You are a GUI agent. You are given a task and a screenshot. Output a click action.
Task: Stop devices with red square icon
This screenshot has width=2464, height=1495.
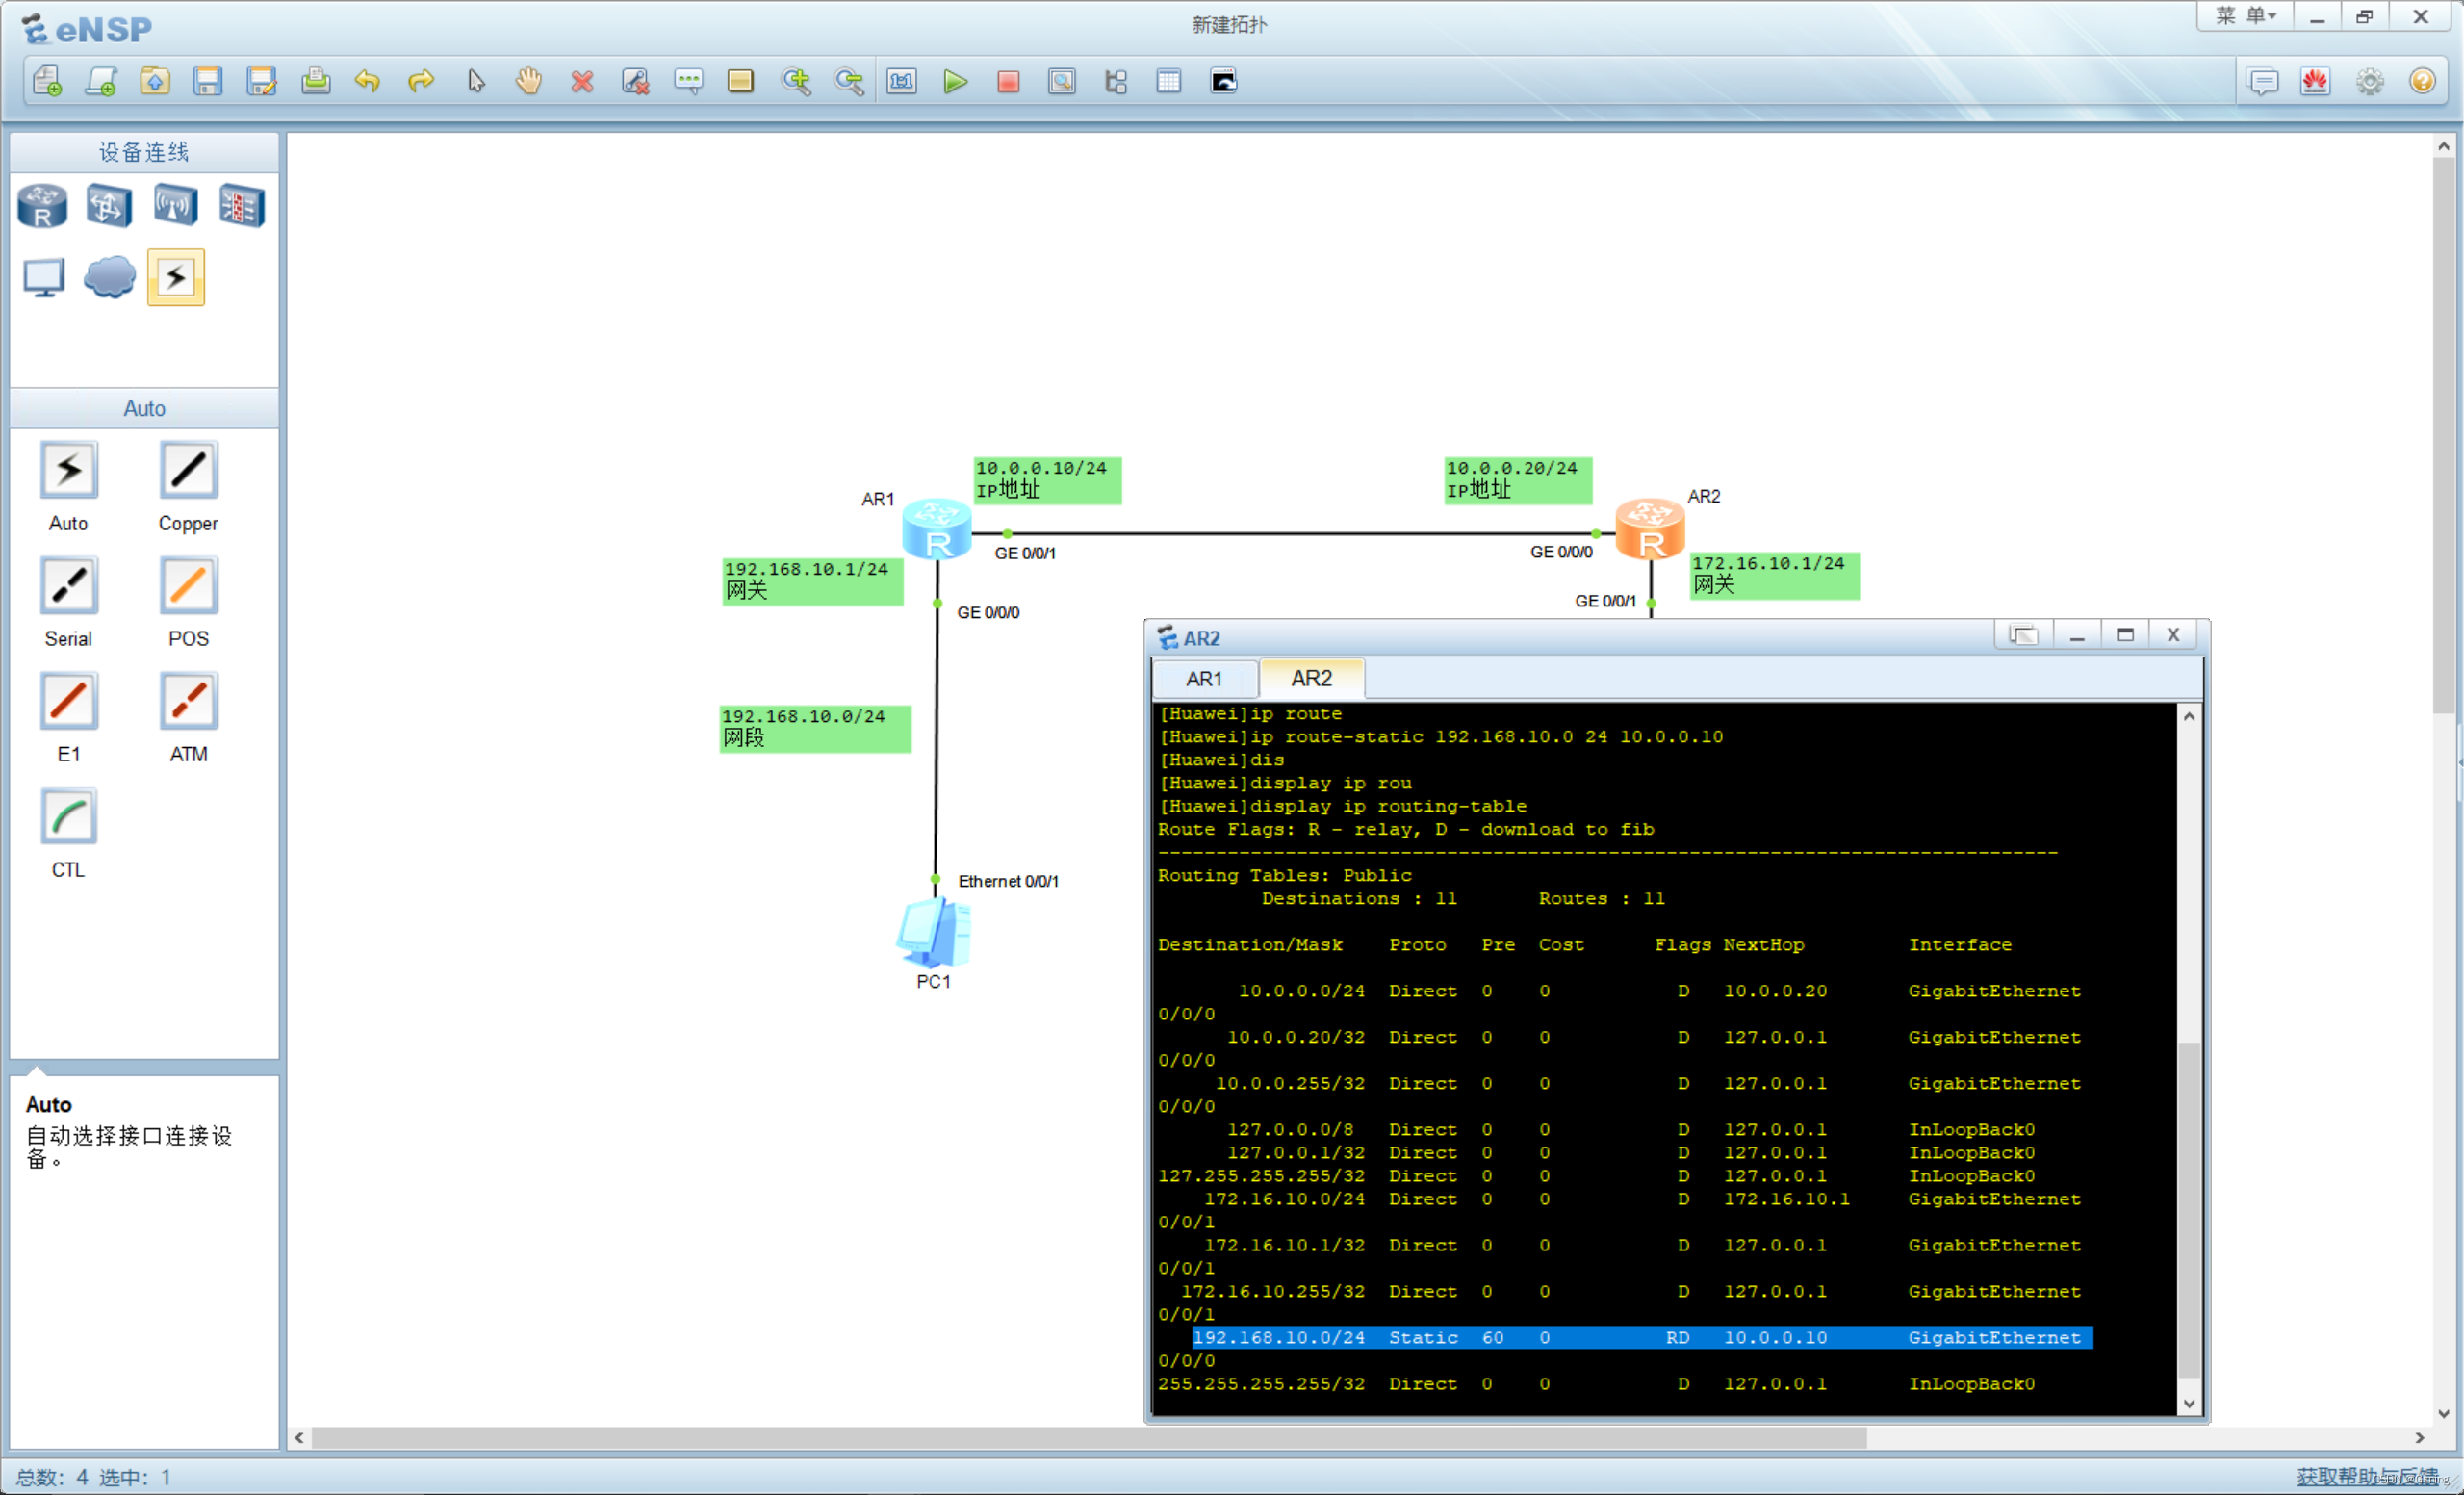click(x=1008, y=81)
